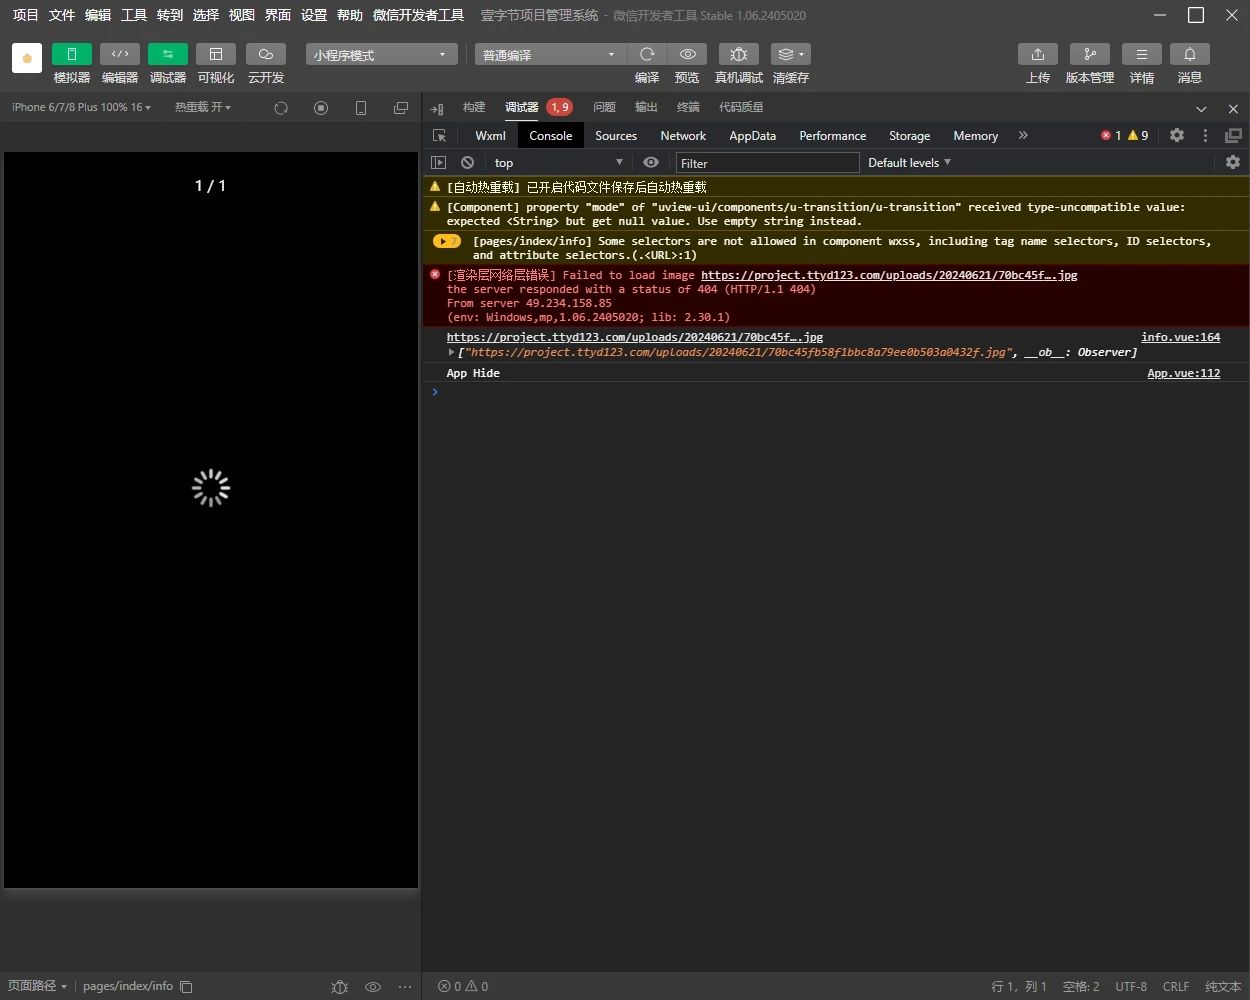Click the 上传 upload icon
1250x1000 pixels.
click(1038, 54)
